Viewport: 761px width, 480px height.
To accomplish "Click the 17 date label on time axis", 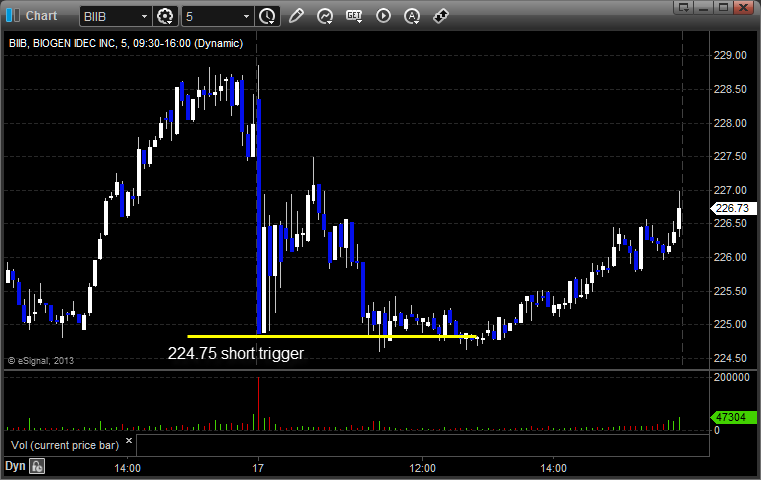I will click(258, 468).
